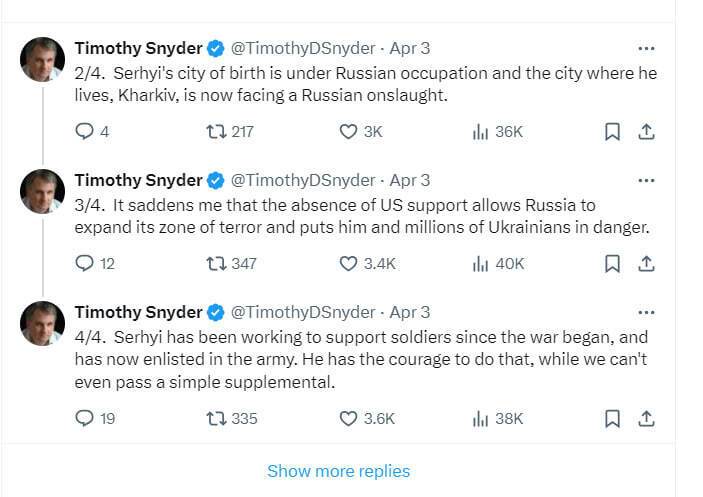Reply to the 2/4 tweet
703x497 pixels.
[85, 131]
